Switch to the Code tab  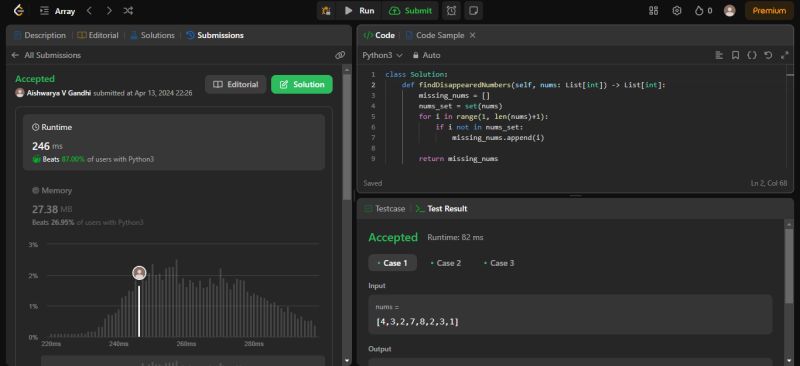tap(379, 35)
